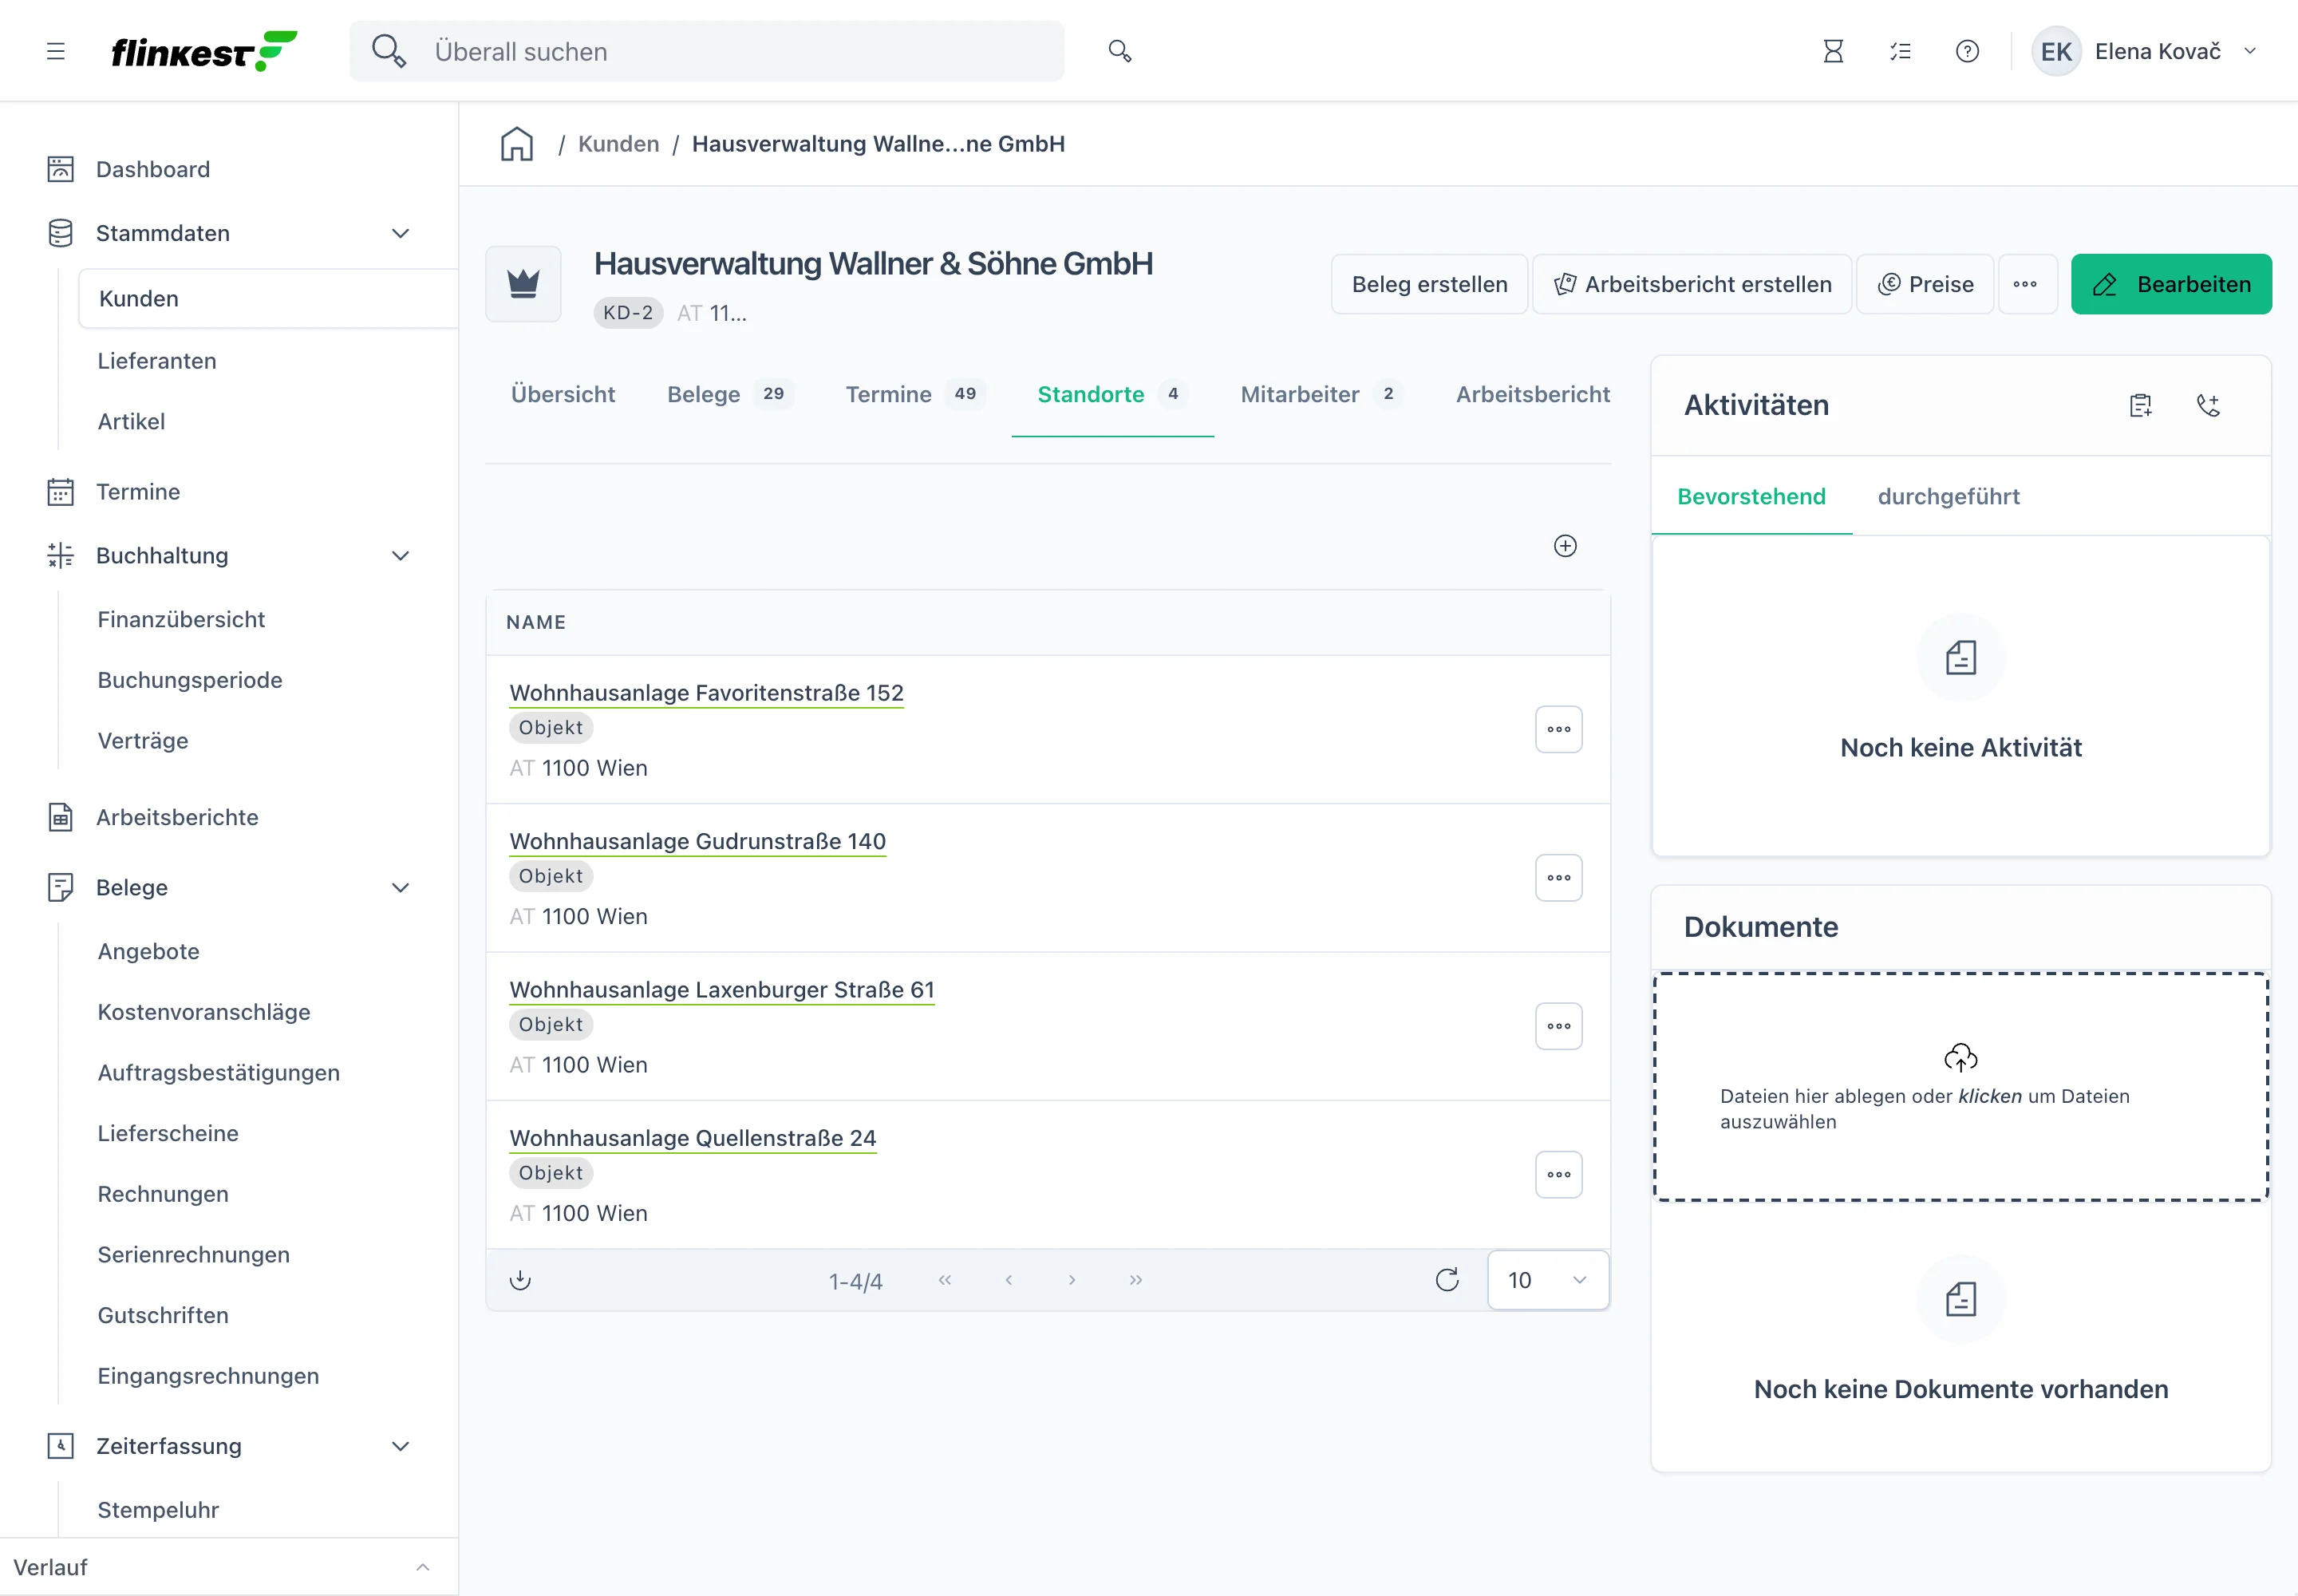2298x1596 pixels.
Task: Focus the Überall suchen search field
Action: tap(706, 51)
